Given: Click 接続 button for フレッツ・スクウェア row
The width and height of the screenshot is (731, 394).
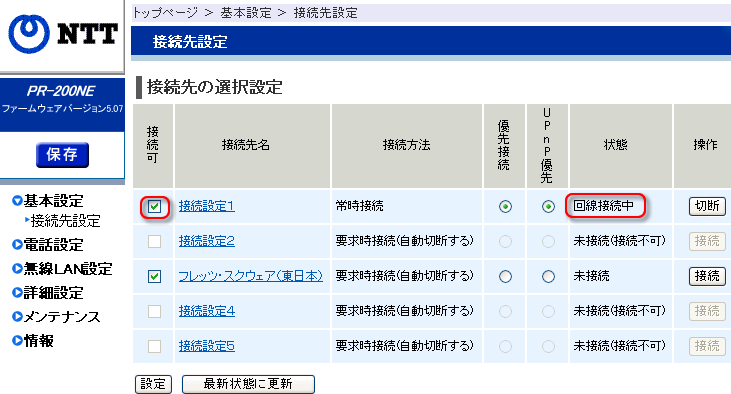Looking at the screenshot, I should (x=707, y=276).
